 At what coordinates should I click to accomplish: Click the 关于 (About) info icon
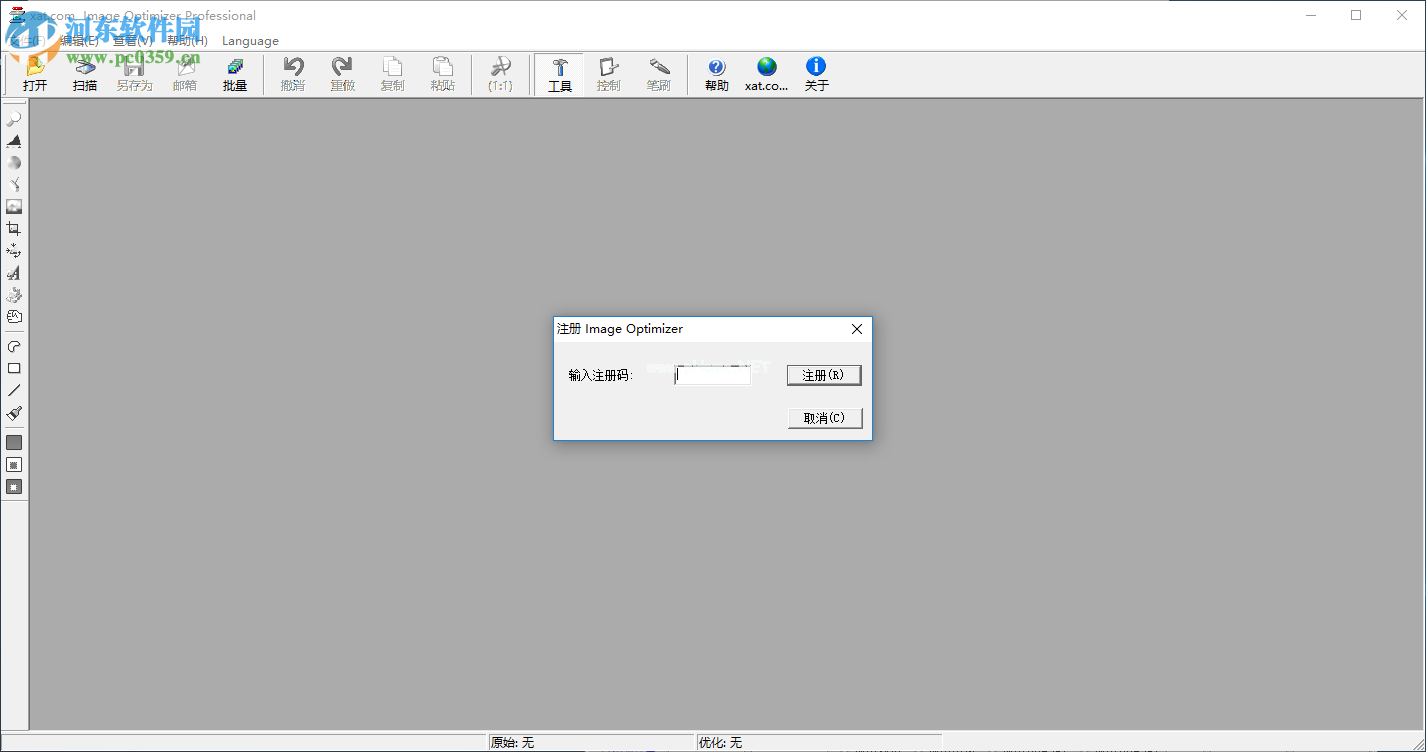[817, 74]
